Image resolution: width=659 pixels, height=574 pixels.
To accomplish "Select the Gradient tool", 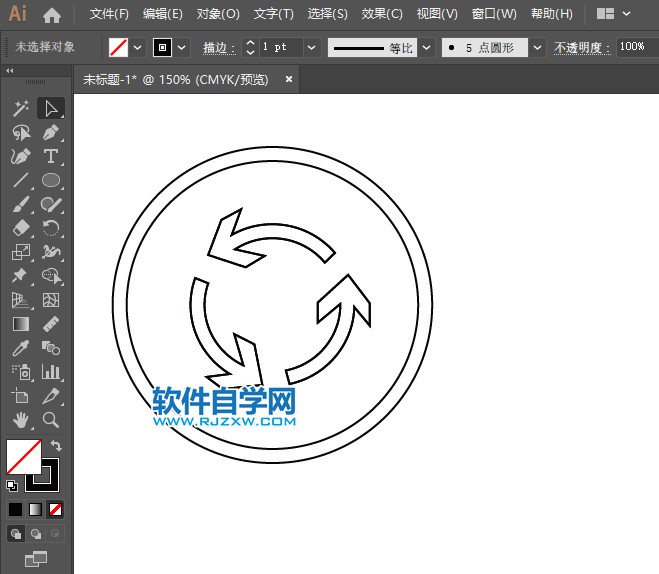I will coord(20,324).
